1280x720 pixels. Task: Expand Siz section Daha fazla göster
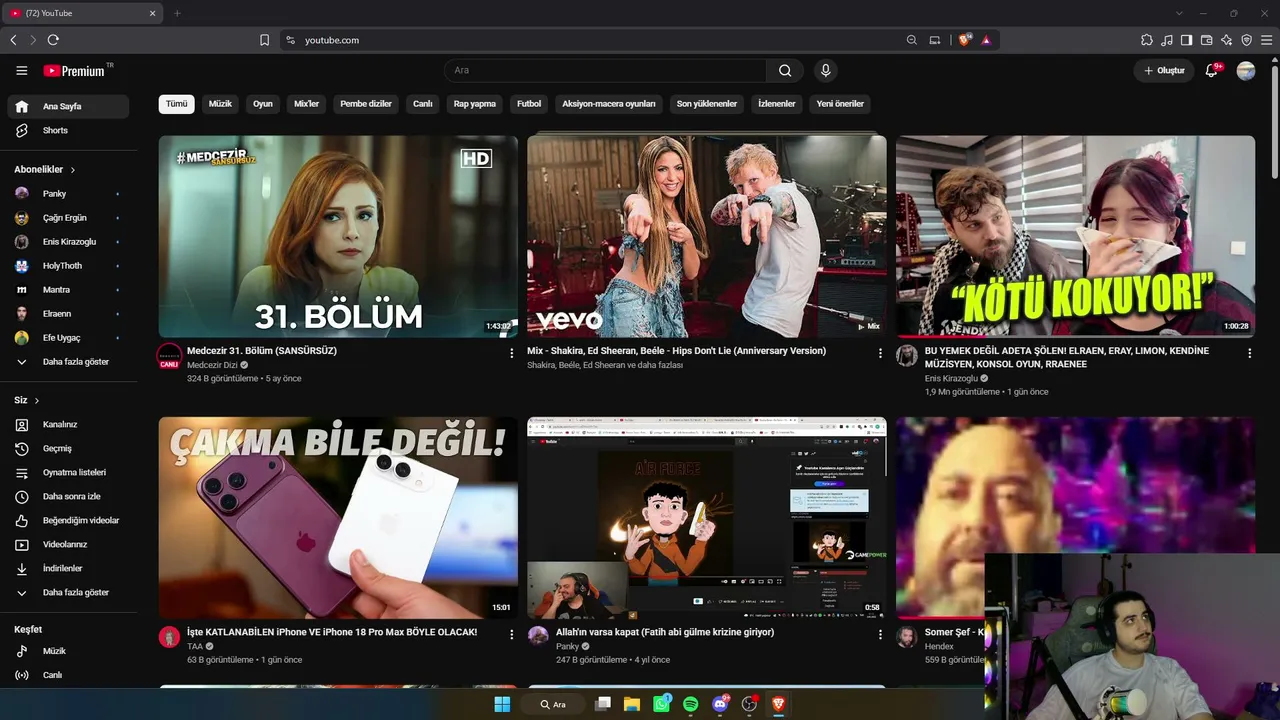pyautogui.click(x=68, y=592)
